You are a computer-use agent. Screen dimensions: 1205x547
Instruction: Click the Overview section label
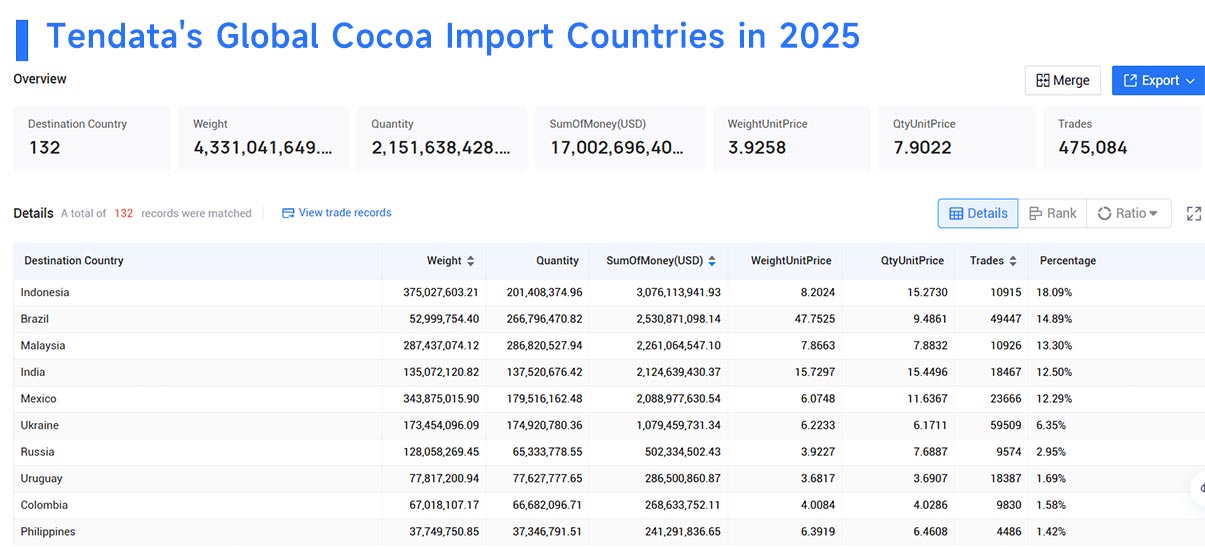click(x=40, y=79)
